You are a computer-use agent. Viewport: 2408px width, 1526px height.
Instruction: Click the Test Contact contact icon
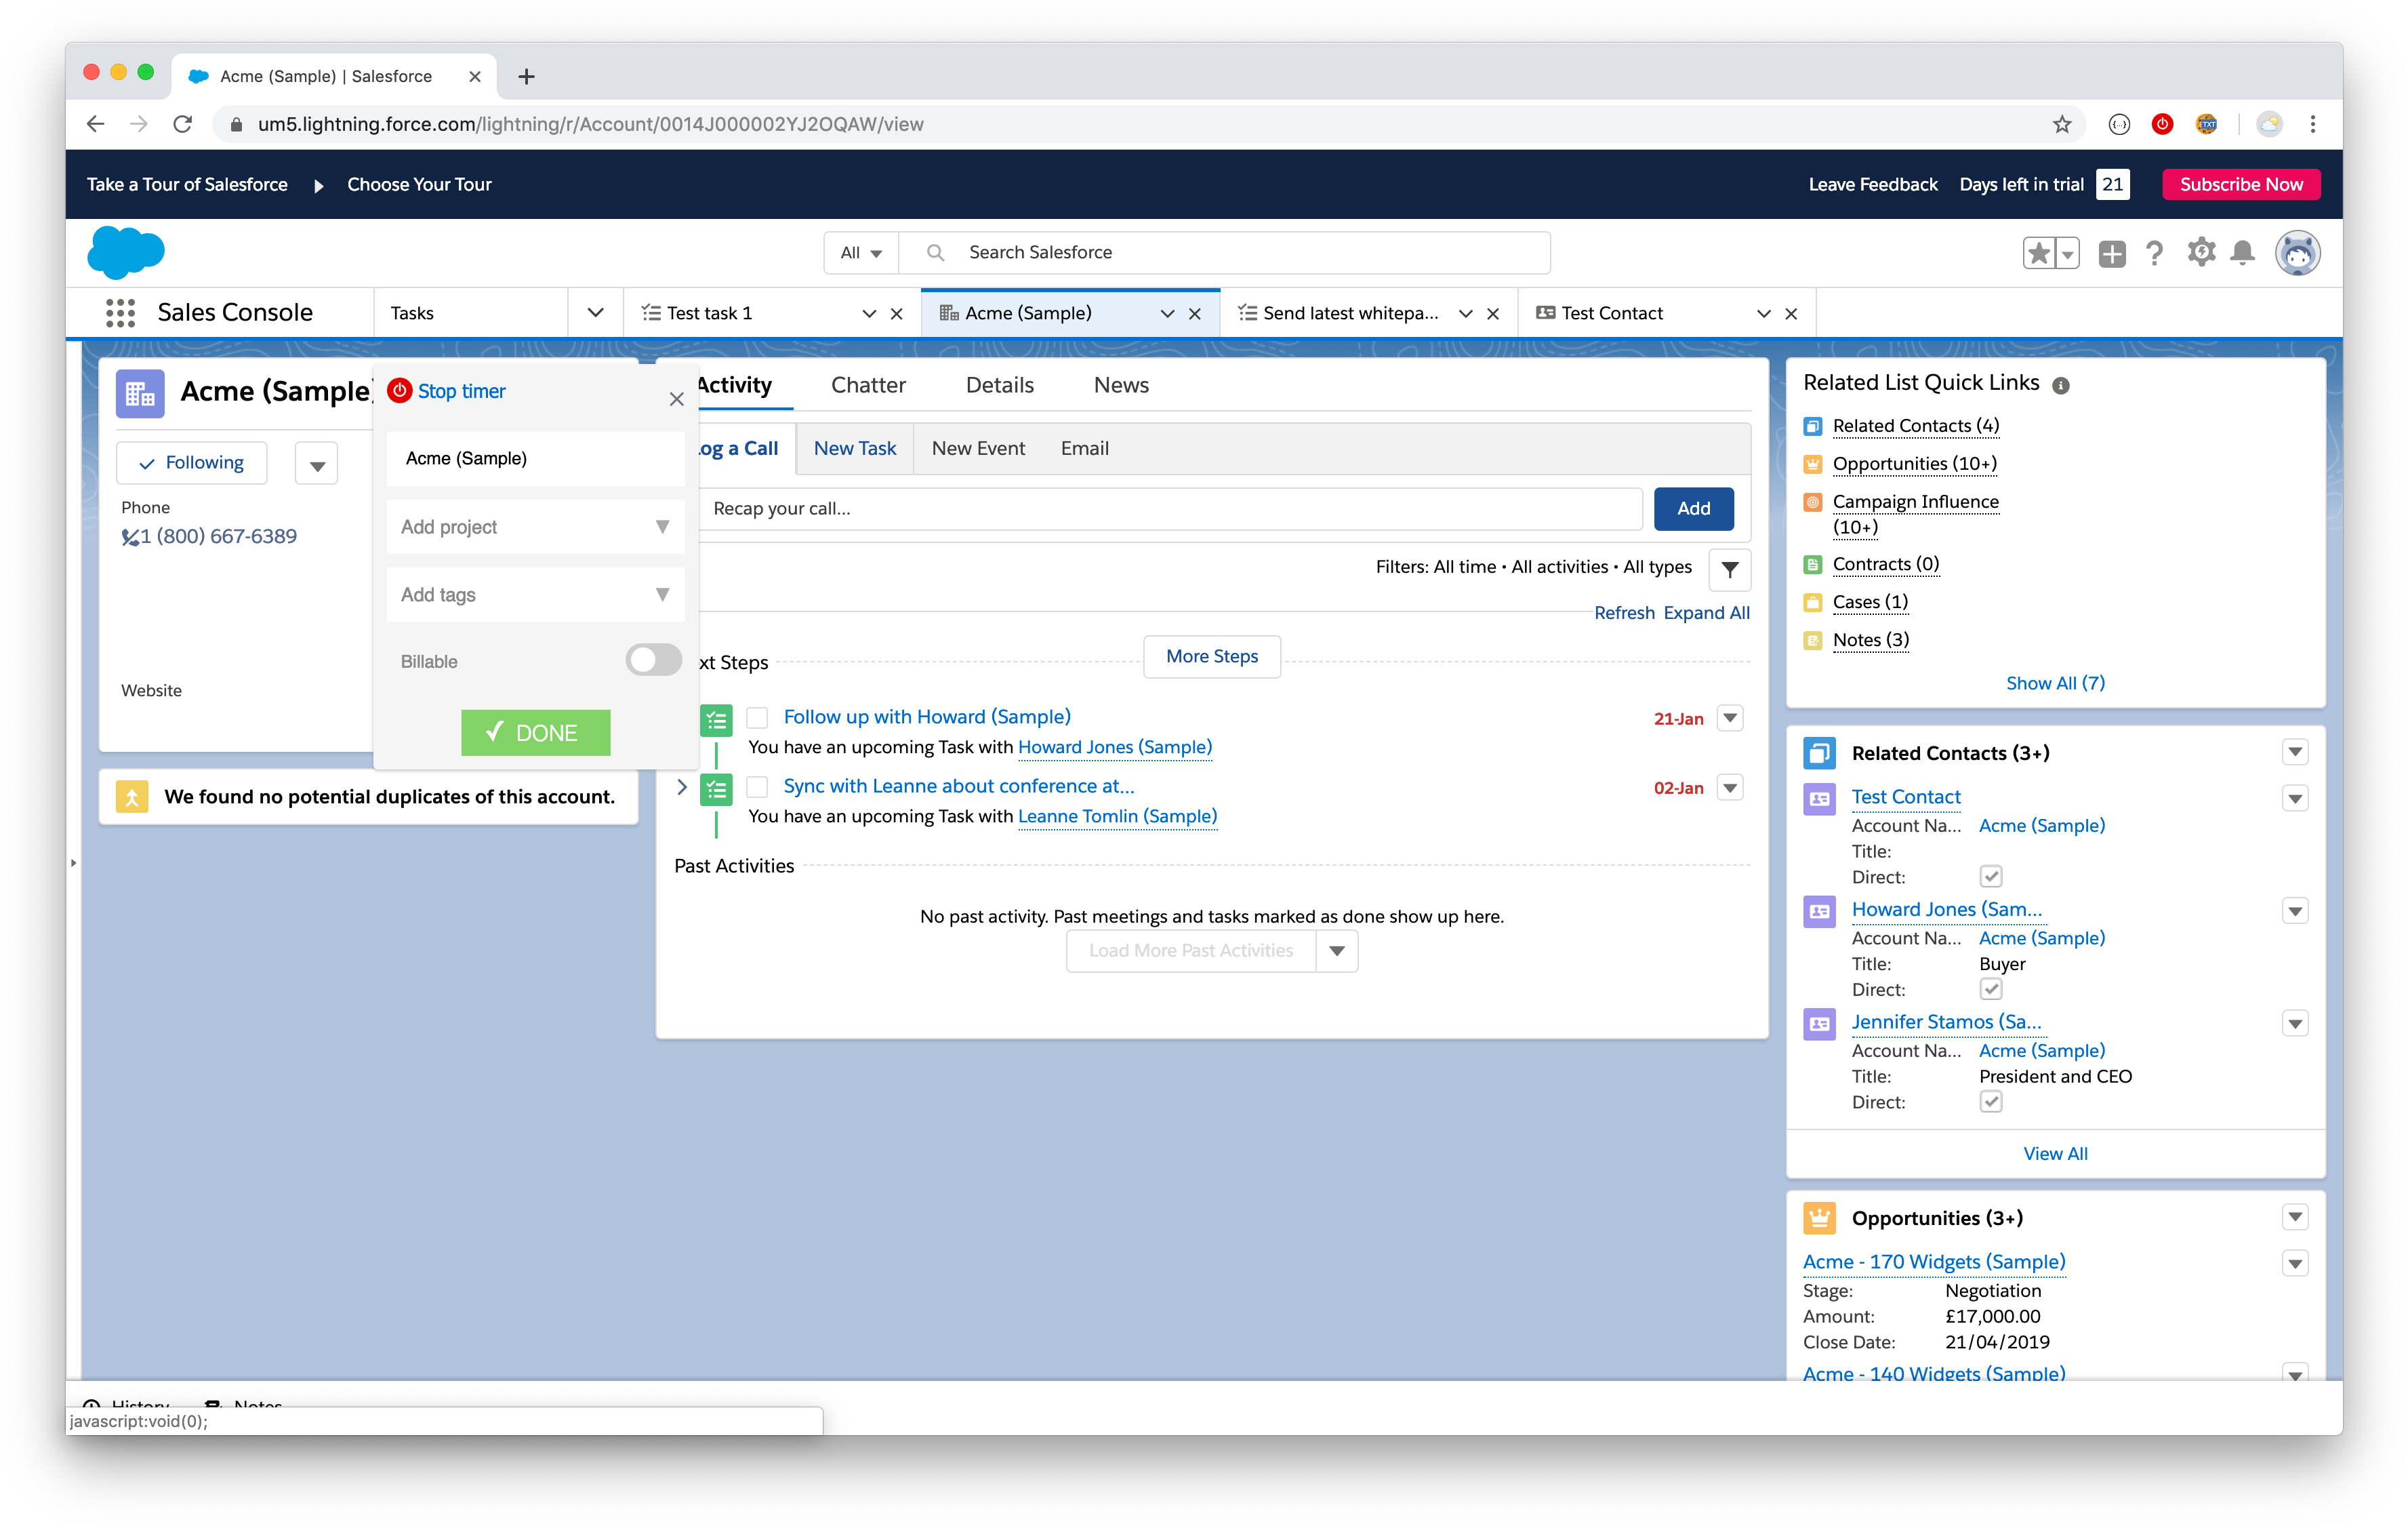pyautogui.click(x=1819, y=798)
